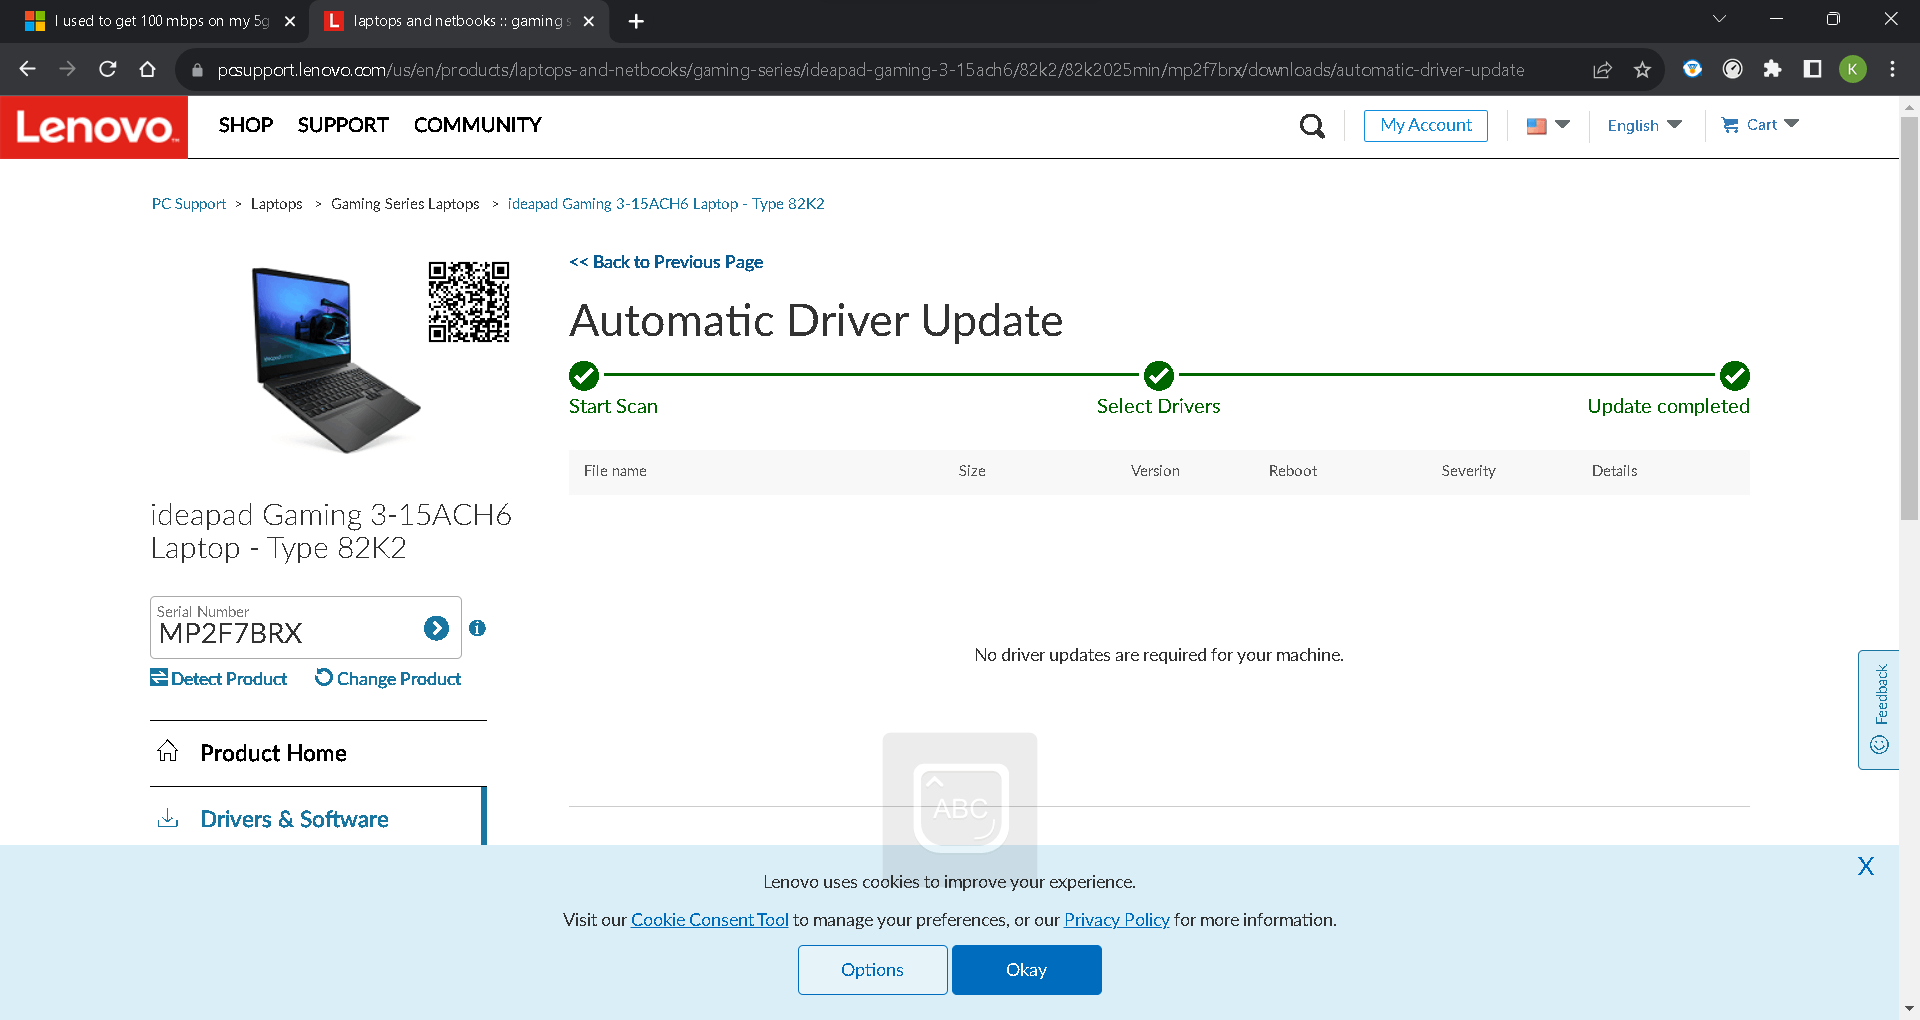Click the page vertical scrollbar
This screenshot has width=1920, height=1020.
1909,320
